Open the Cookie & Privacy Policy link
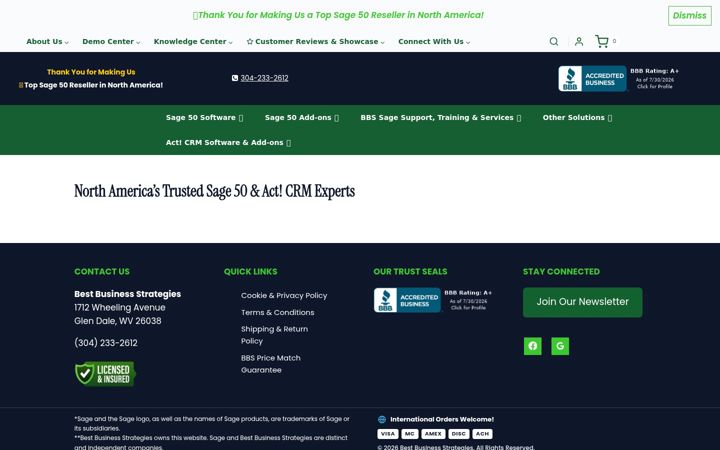Viewport: 720px width, 450px height. [x=284, y=295]
